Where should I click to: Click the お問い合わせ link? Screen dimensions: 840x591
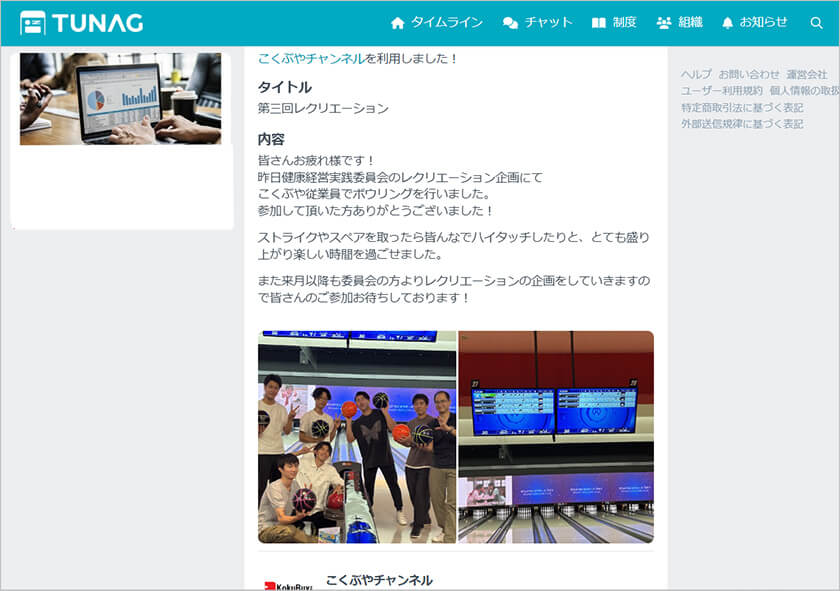coord(749,75)
